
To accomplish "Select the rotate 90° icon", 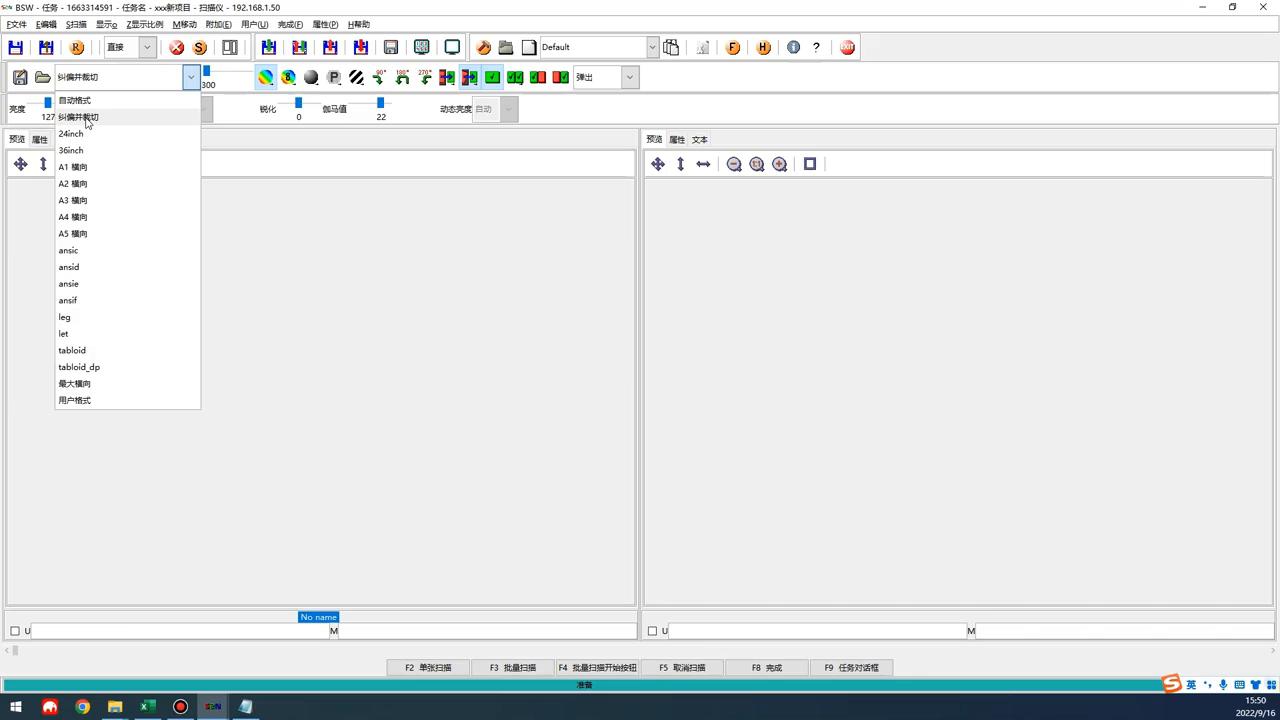I will 379,77.
